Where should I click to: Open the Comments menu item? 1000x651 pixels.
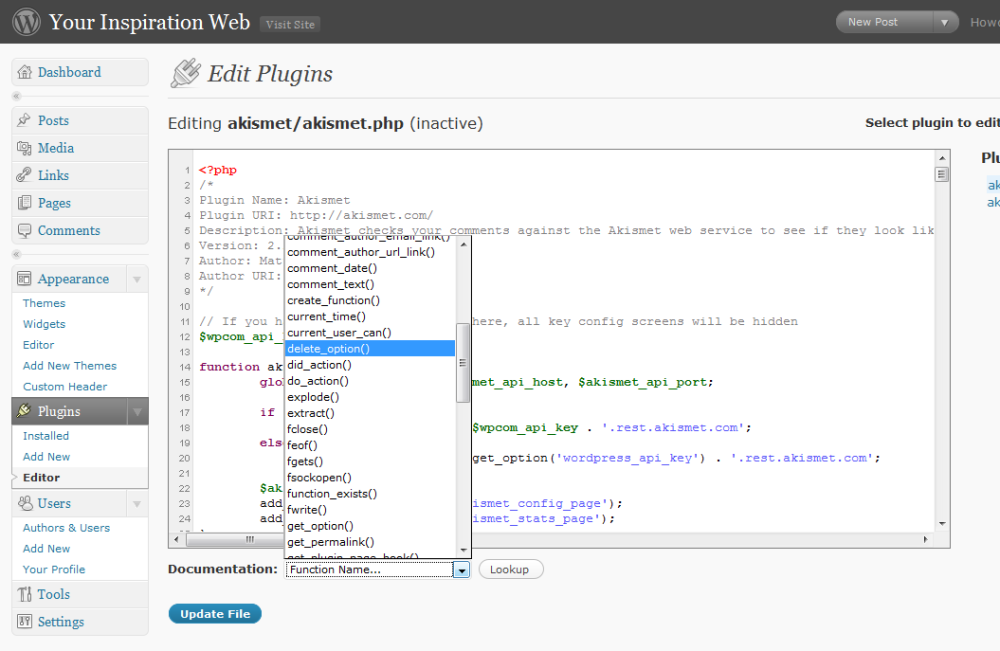point(80,230)
